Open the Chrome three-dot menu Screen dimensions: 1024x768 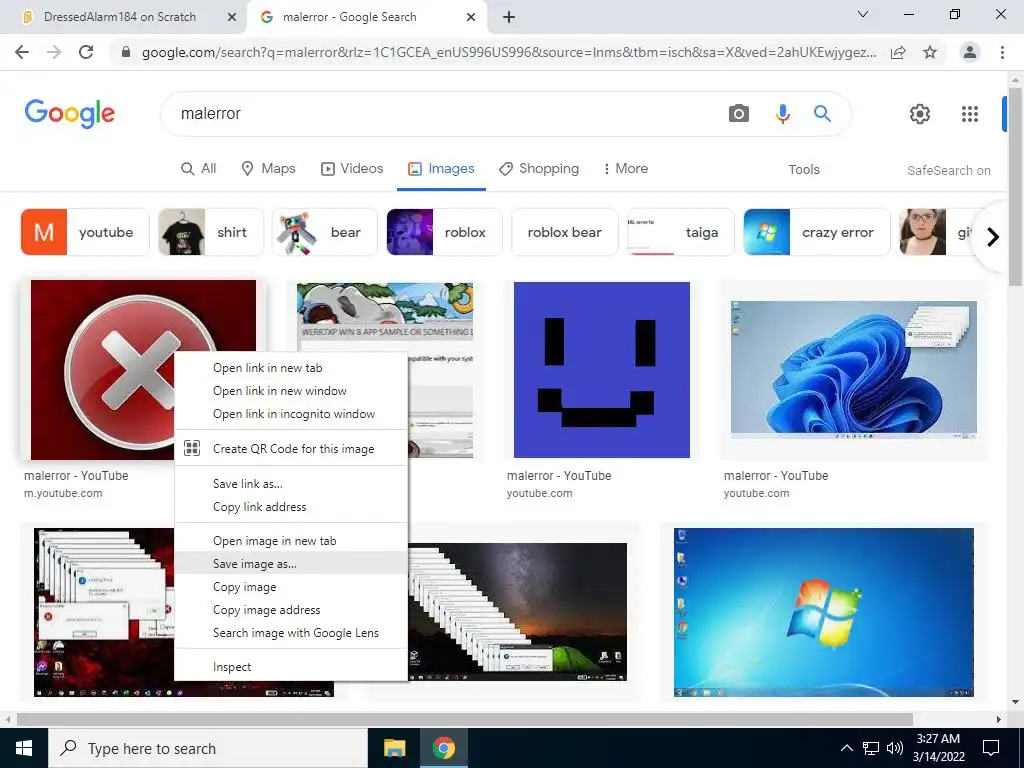(x=1002, y=52)
